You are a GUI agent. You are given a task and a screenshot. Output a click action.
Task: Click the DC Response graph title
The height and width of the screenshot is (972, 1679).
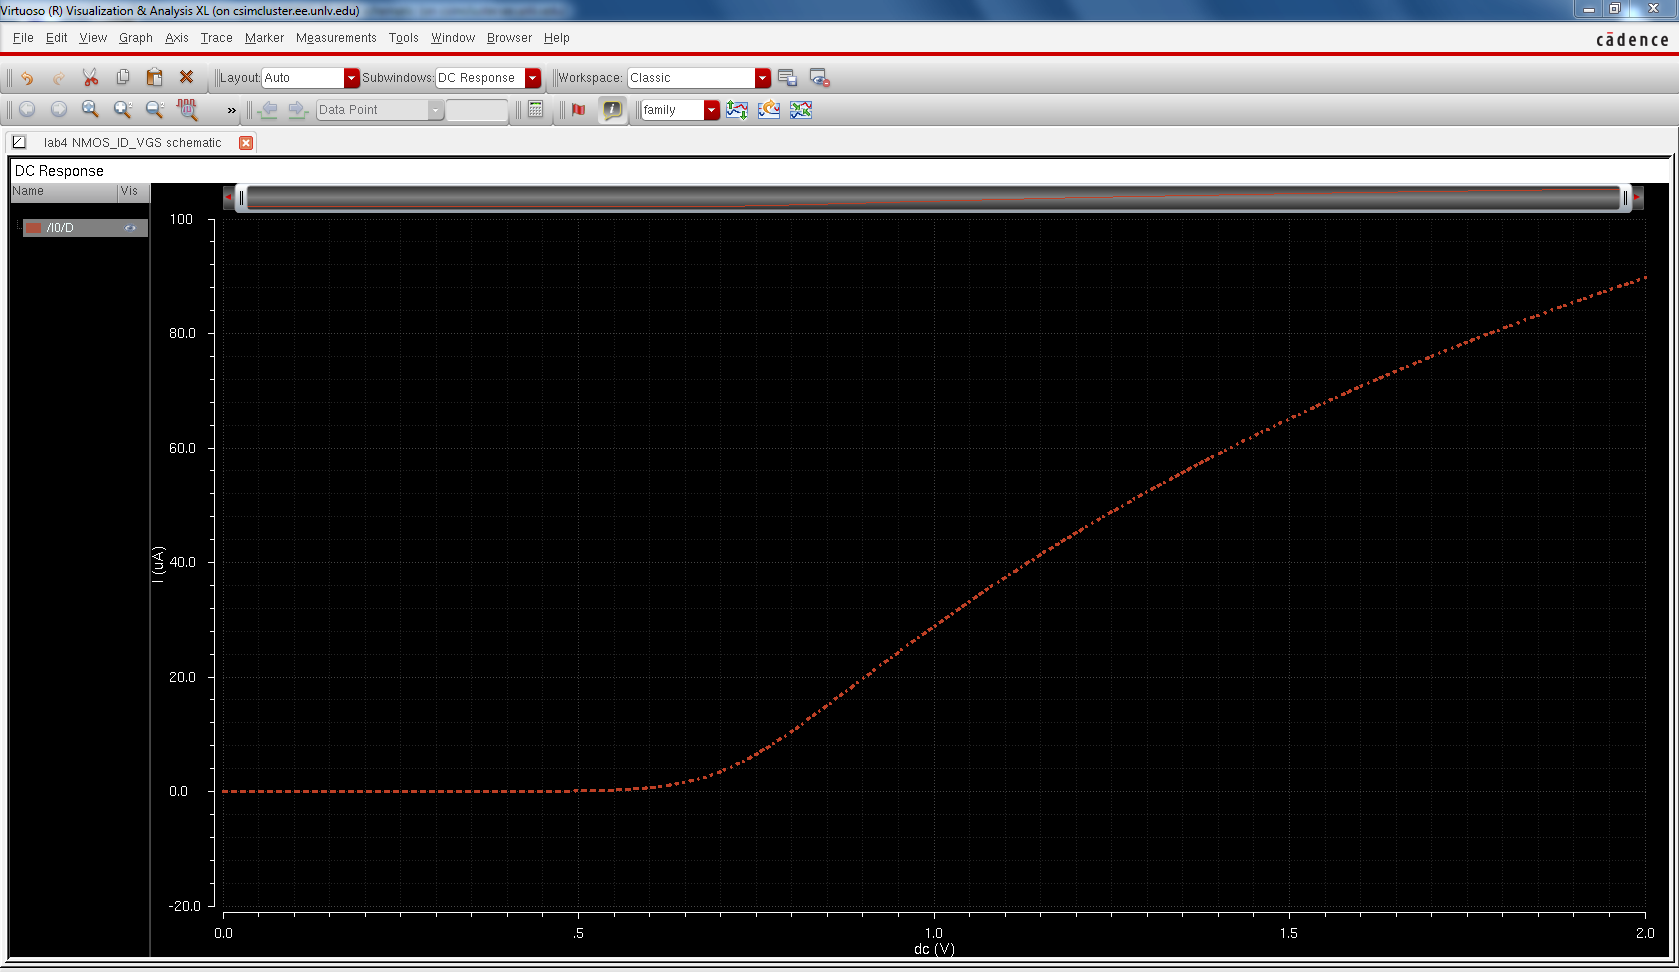(x=59, y=171)
